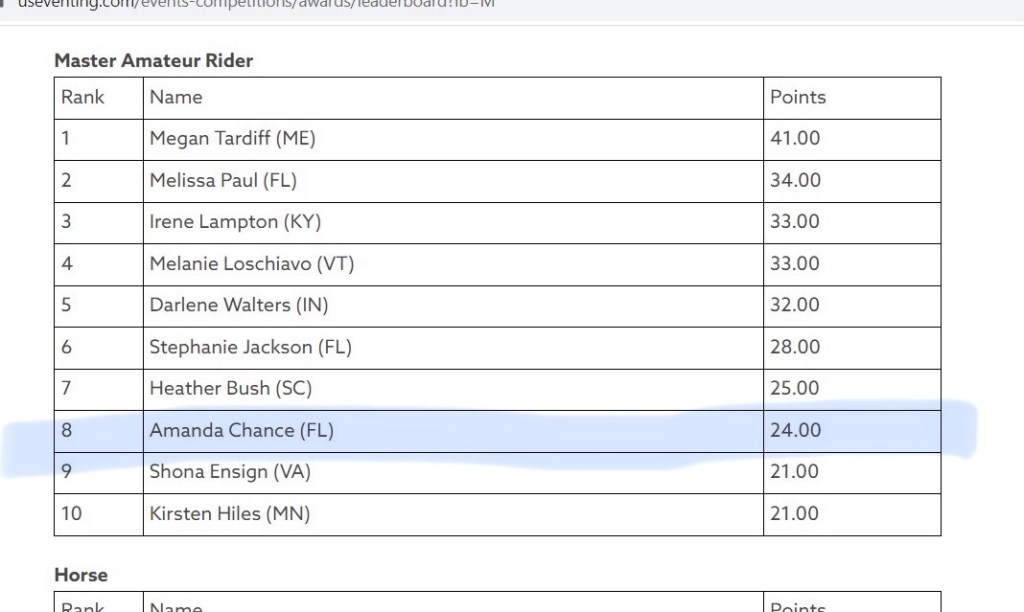Click the 41.00 points cell
This screenshot has width=1024, height=612.
coord(795,139)
